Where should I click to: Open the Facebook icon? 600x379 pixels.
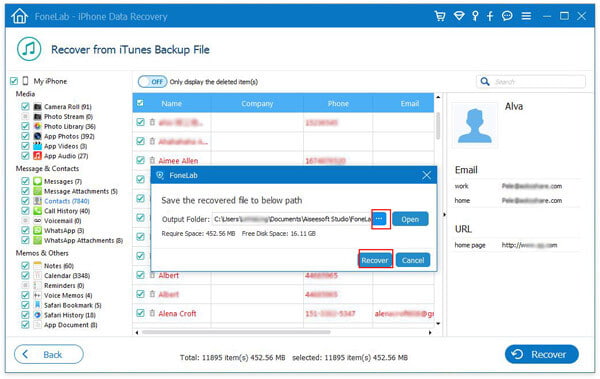490,16
